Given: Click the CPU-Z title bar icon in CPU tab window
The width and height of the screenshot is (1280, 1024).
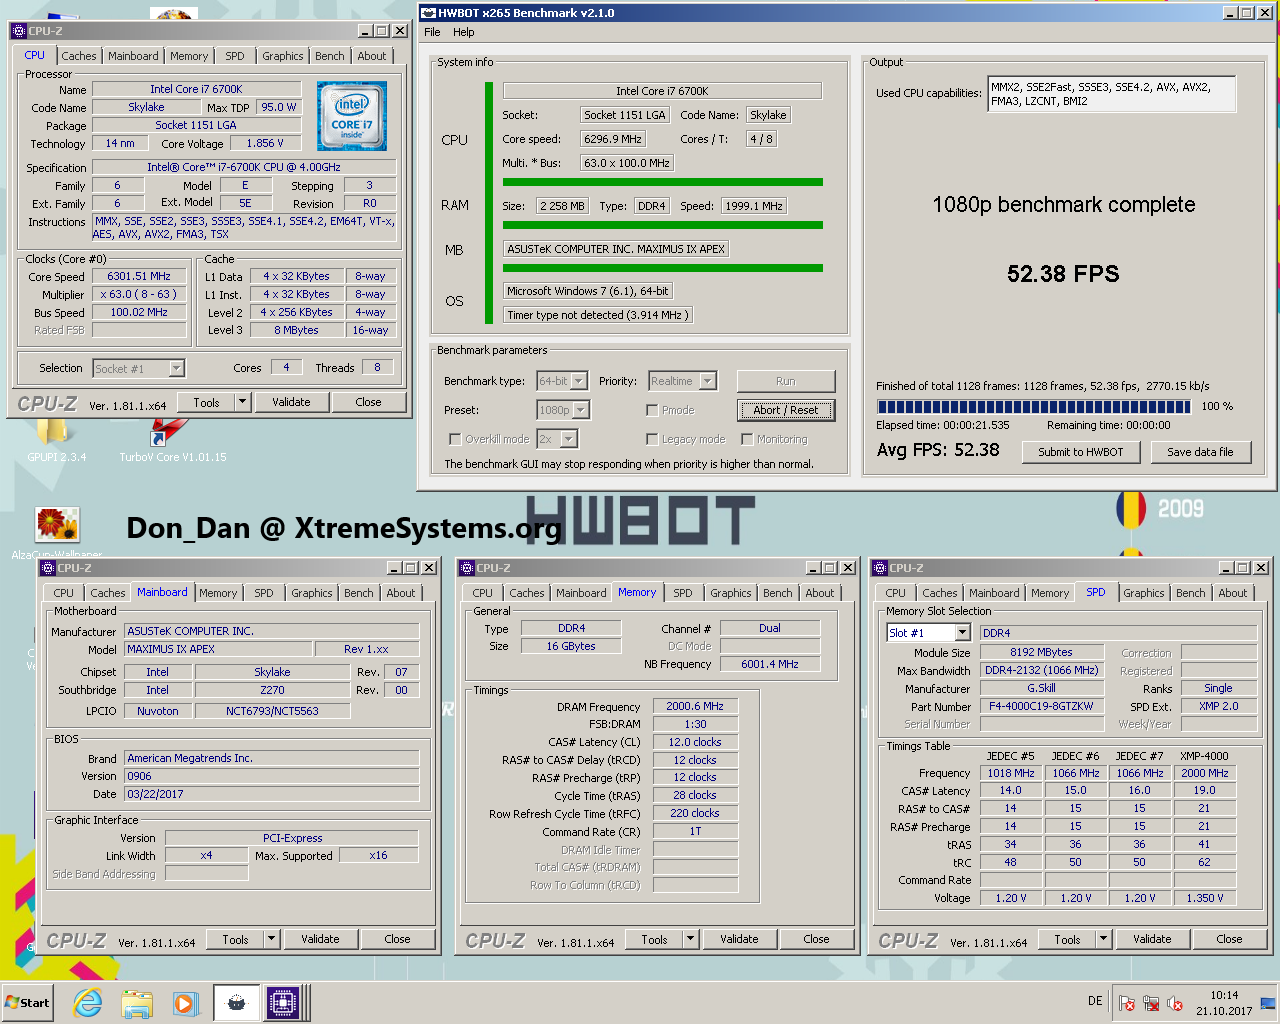Looking at the screenshot, I should [x=19, y=31].
